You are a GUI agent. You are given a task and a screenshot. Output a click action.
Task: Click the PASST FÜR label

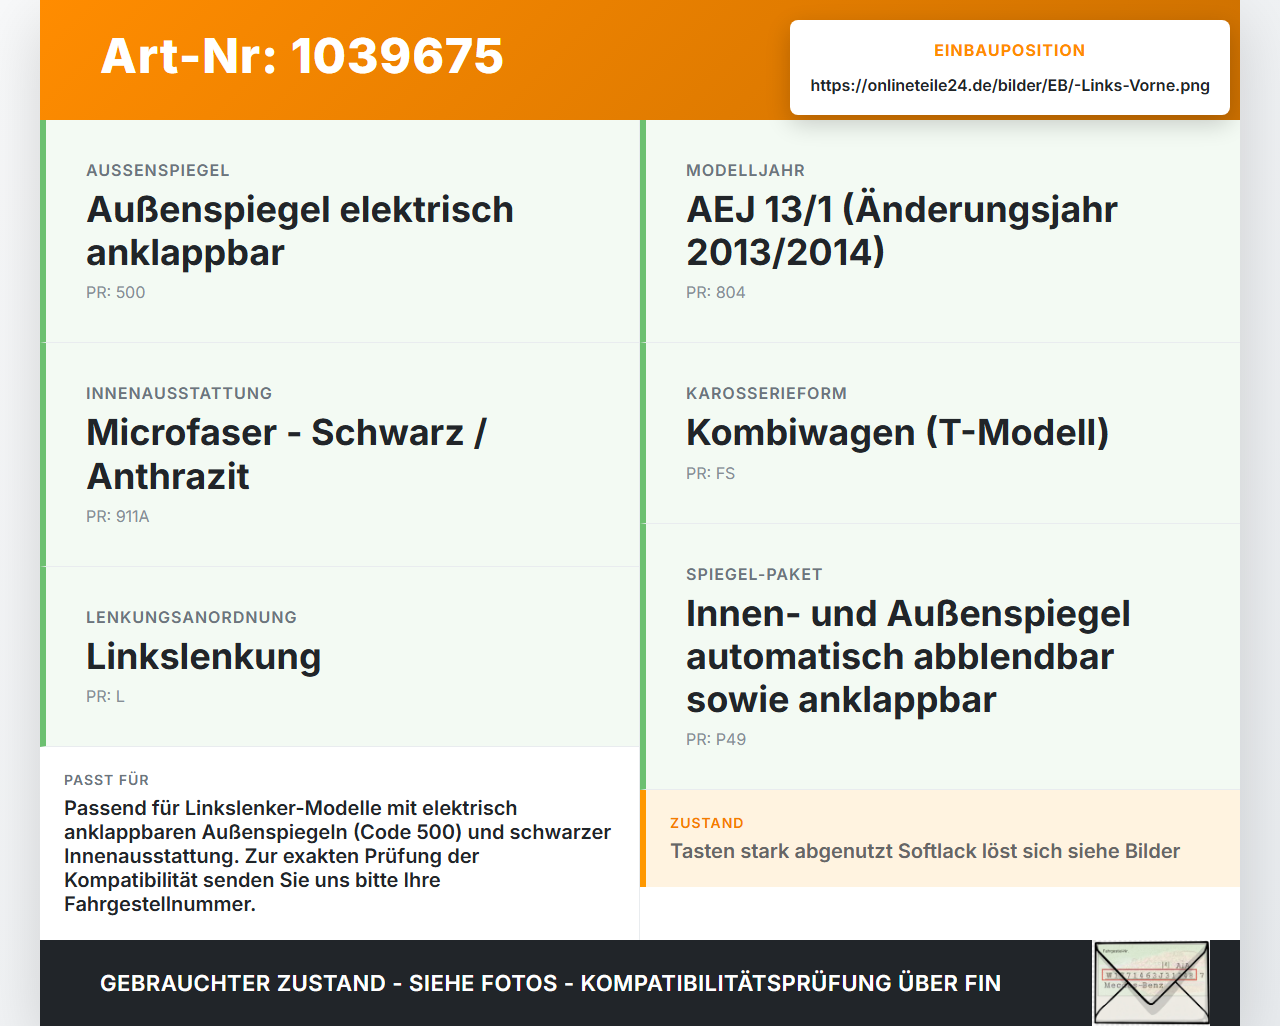[x=106, y=780]
